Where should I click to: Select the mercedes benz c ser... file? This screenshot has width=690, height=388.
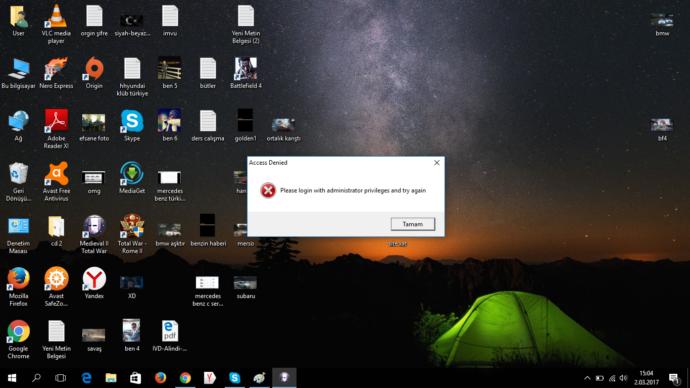(x=208, y=290)
